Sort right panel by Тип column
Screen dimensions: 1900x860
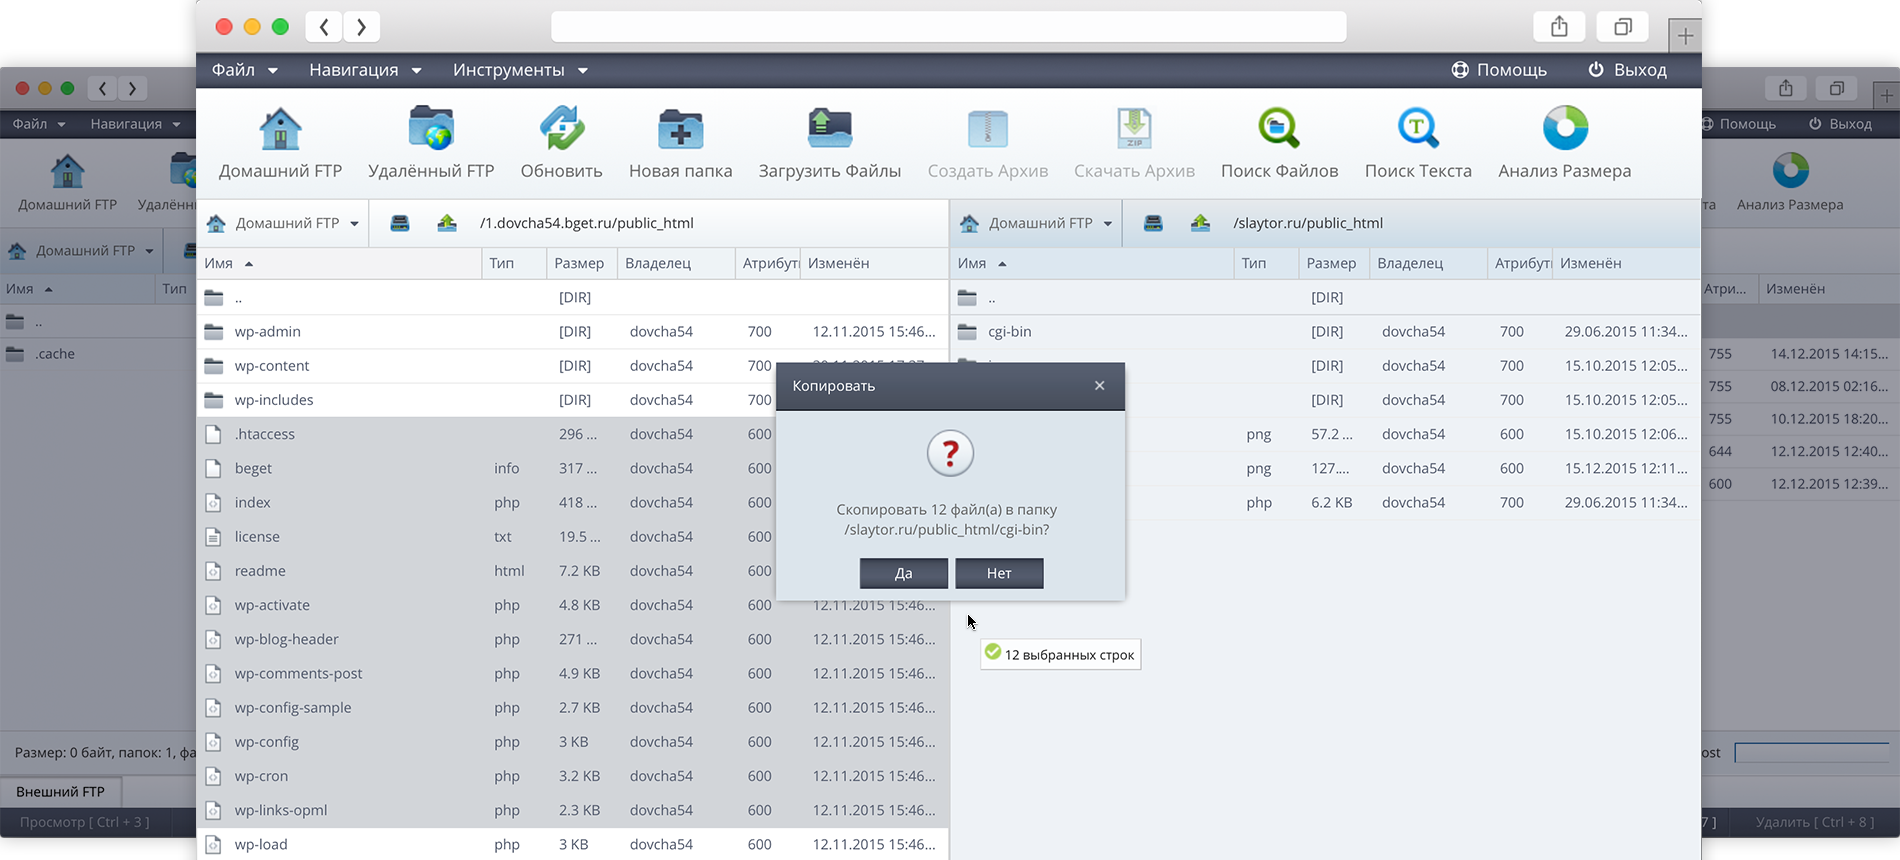click(x=1266, y=263)
